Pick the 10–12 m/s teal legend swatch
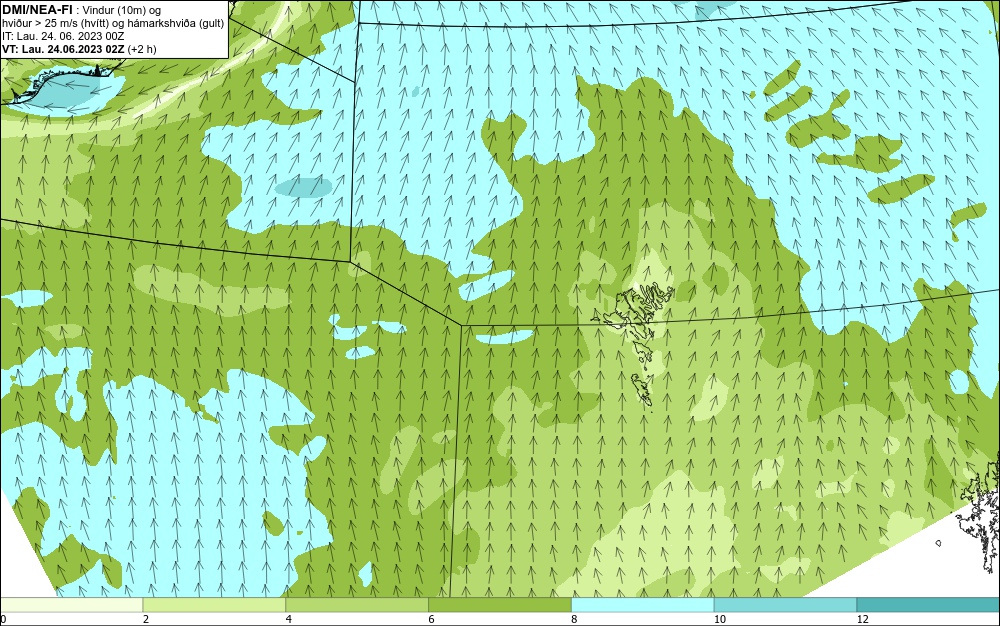Image resolution: width=1000 pixels, height=626 pixels. click(786, 605)
